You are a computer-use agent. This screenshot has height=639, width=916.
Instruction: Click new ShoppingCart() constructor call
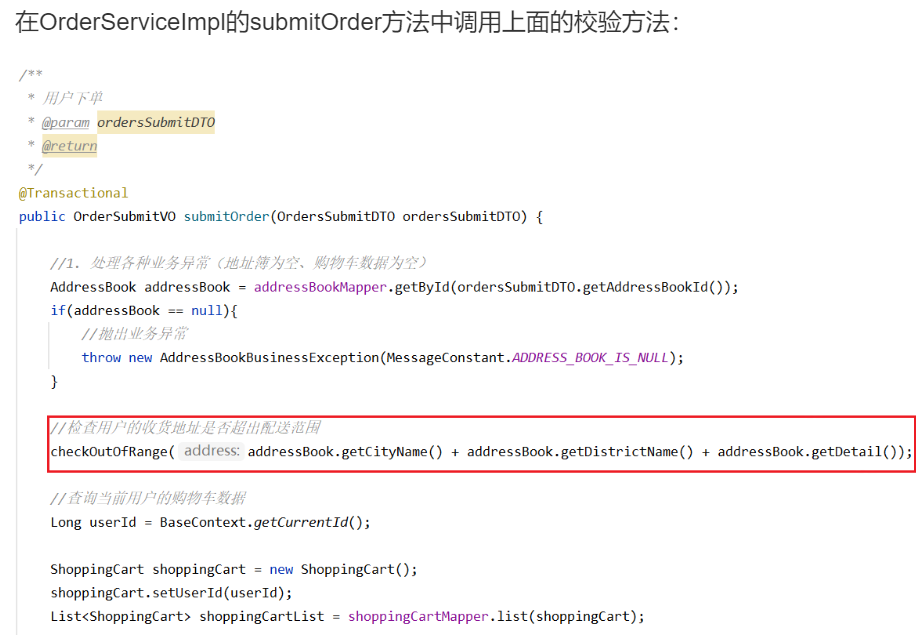tap(339, 569)
